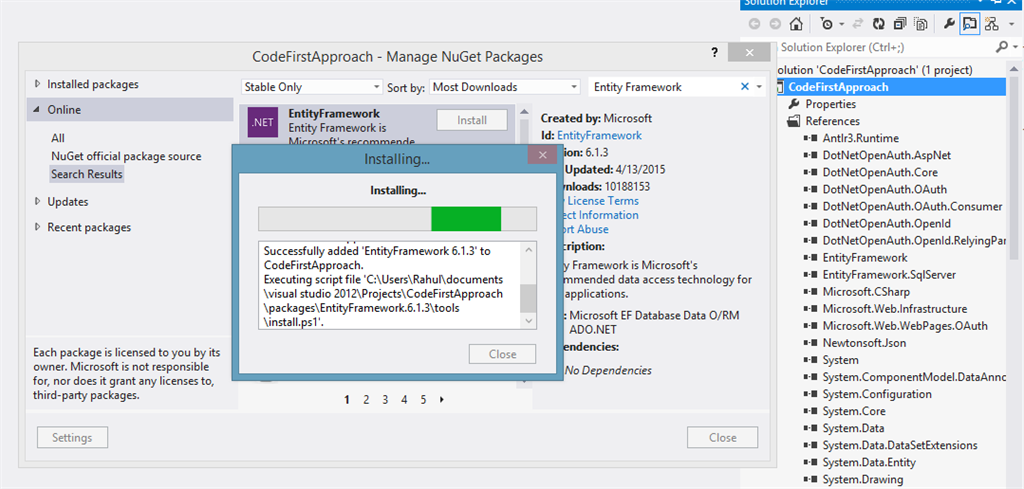Click Forward arrow in Solution Explorer toolbar
Screen dimensions: 1024x489
click(x=775, y=24)
